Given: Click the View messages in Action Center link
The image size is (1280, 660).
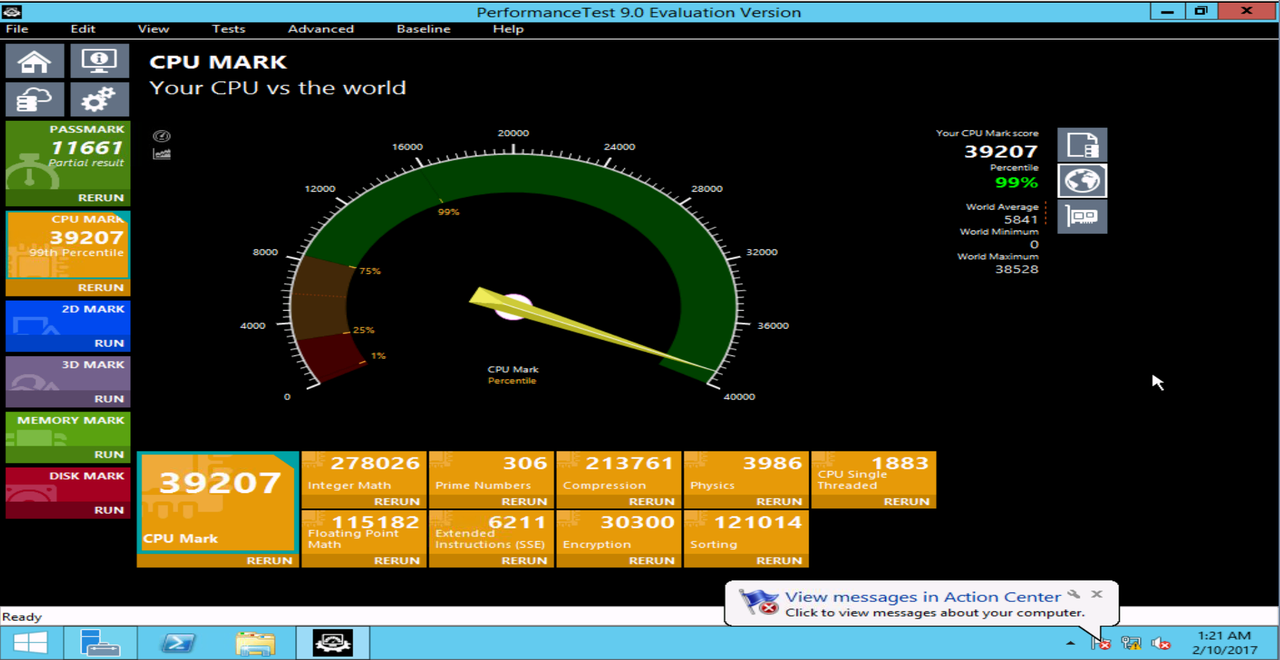Looking at the screenshot, I should click(x=922, y=597).
